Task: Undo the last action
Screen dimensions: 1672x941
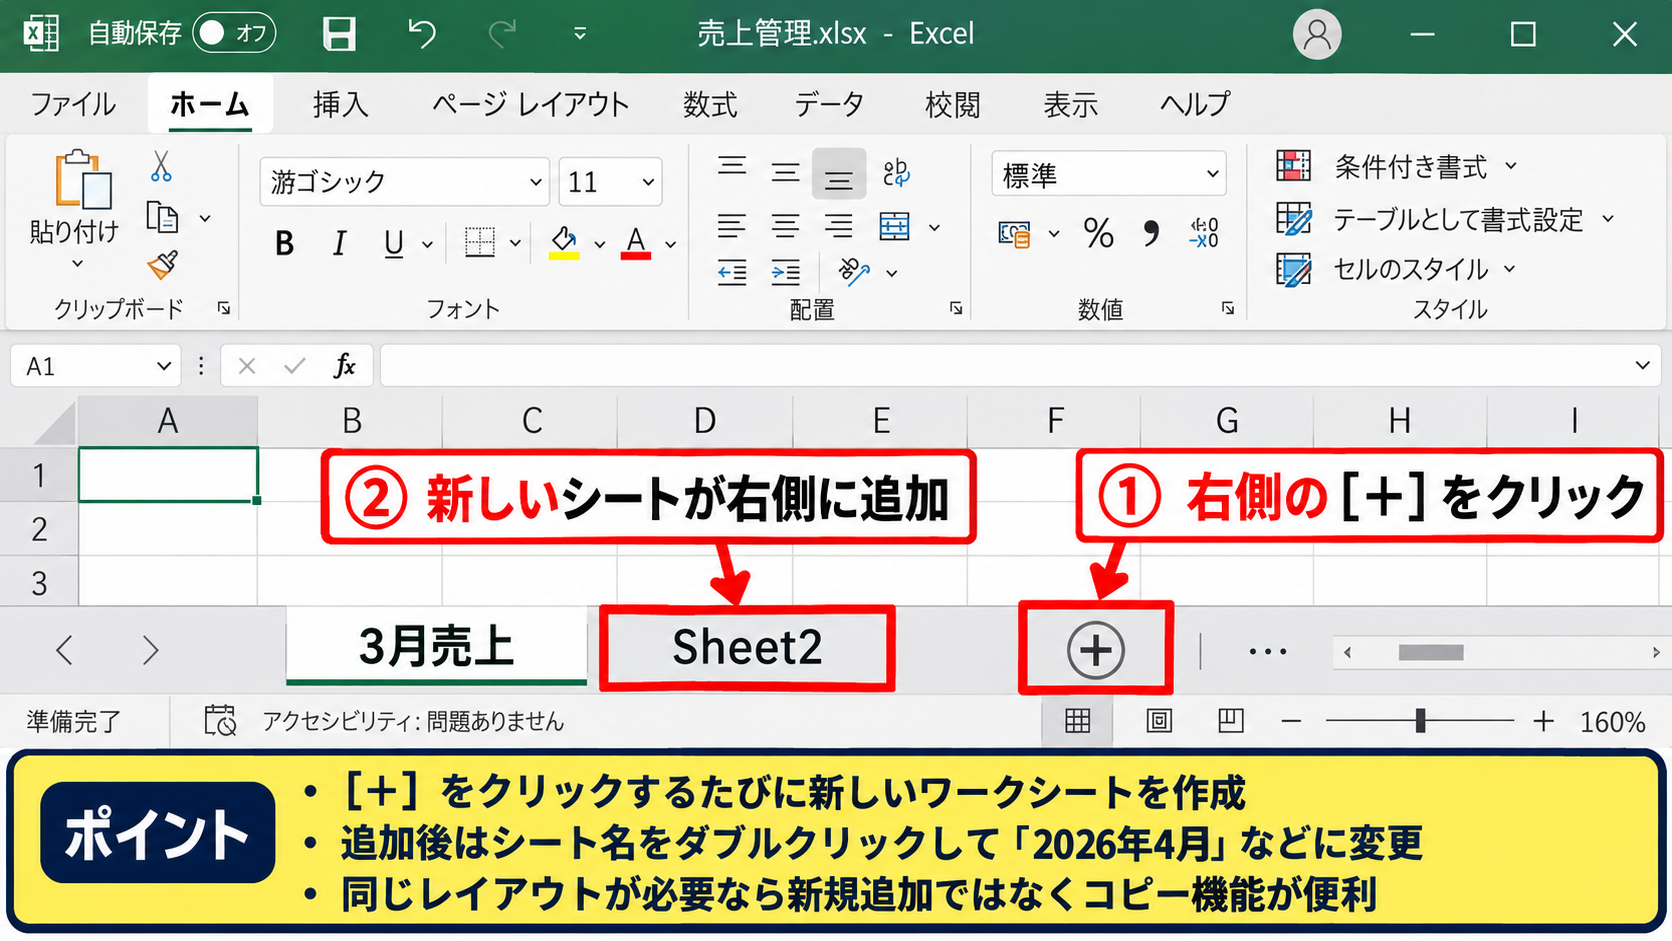Action: tap(422, 34)
